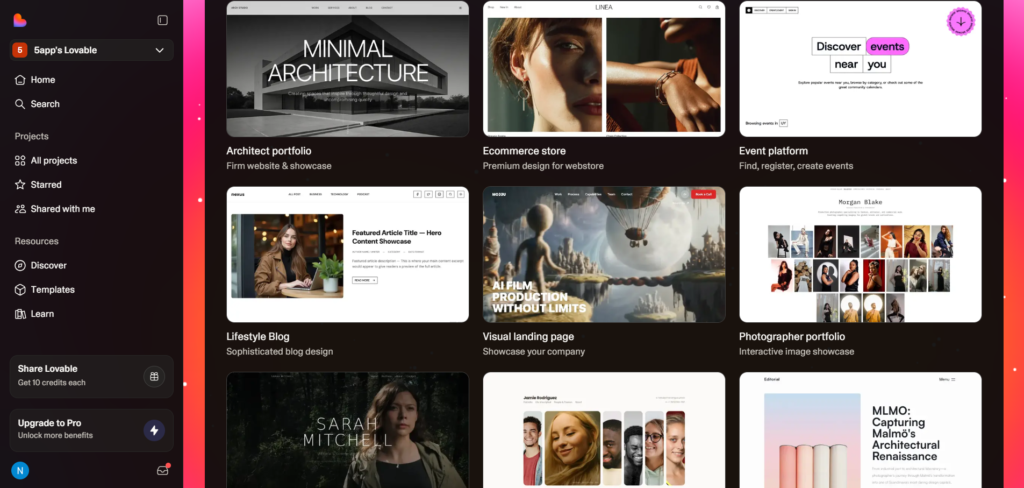Collapse the sidebar with the panel icon
1024x488 pixels.
[163, 20]
